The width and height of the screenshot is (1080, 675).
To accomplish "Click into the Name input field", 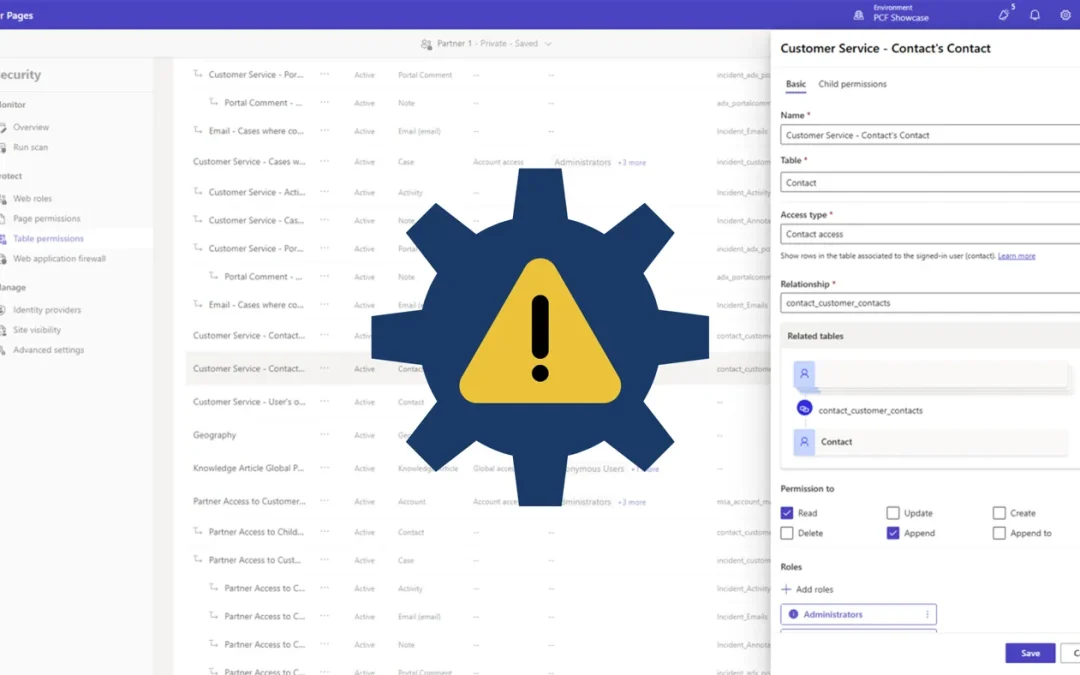I will (930, 135).
